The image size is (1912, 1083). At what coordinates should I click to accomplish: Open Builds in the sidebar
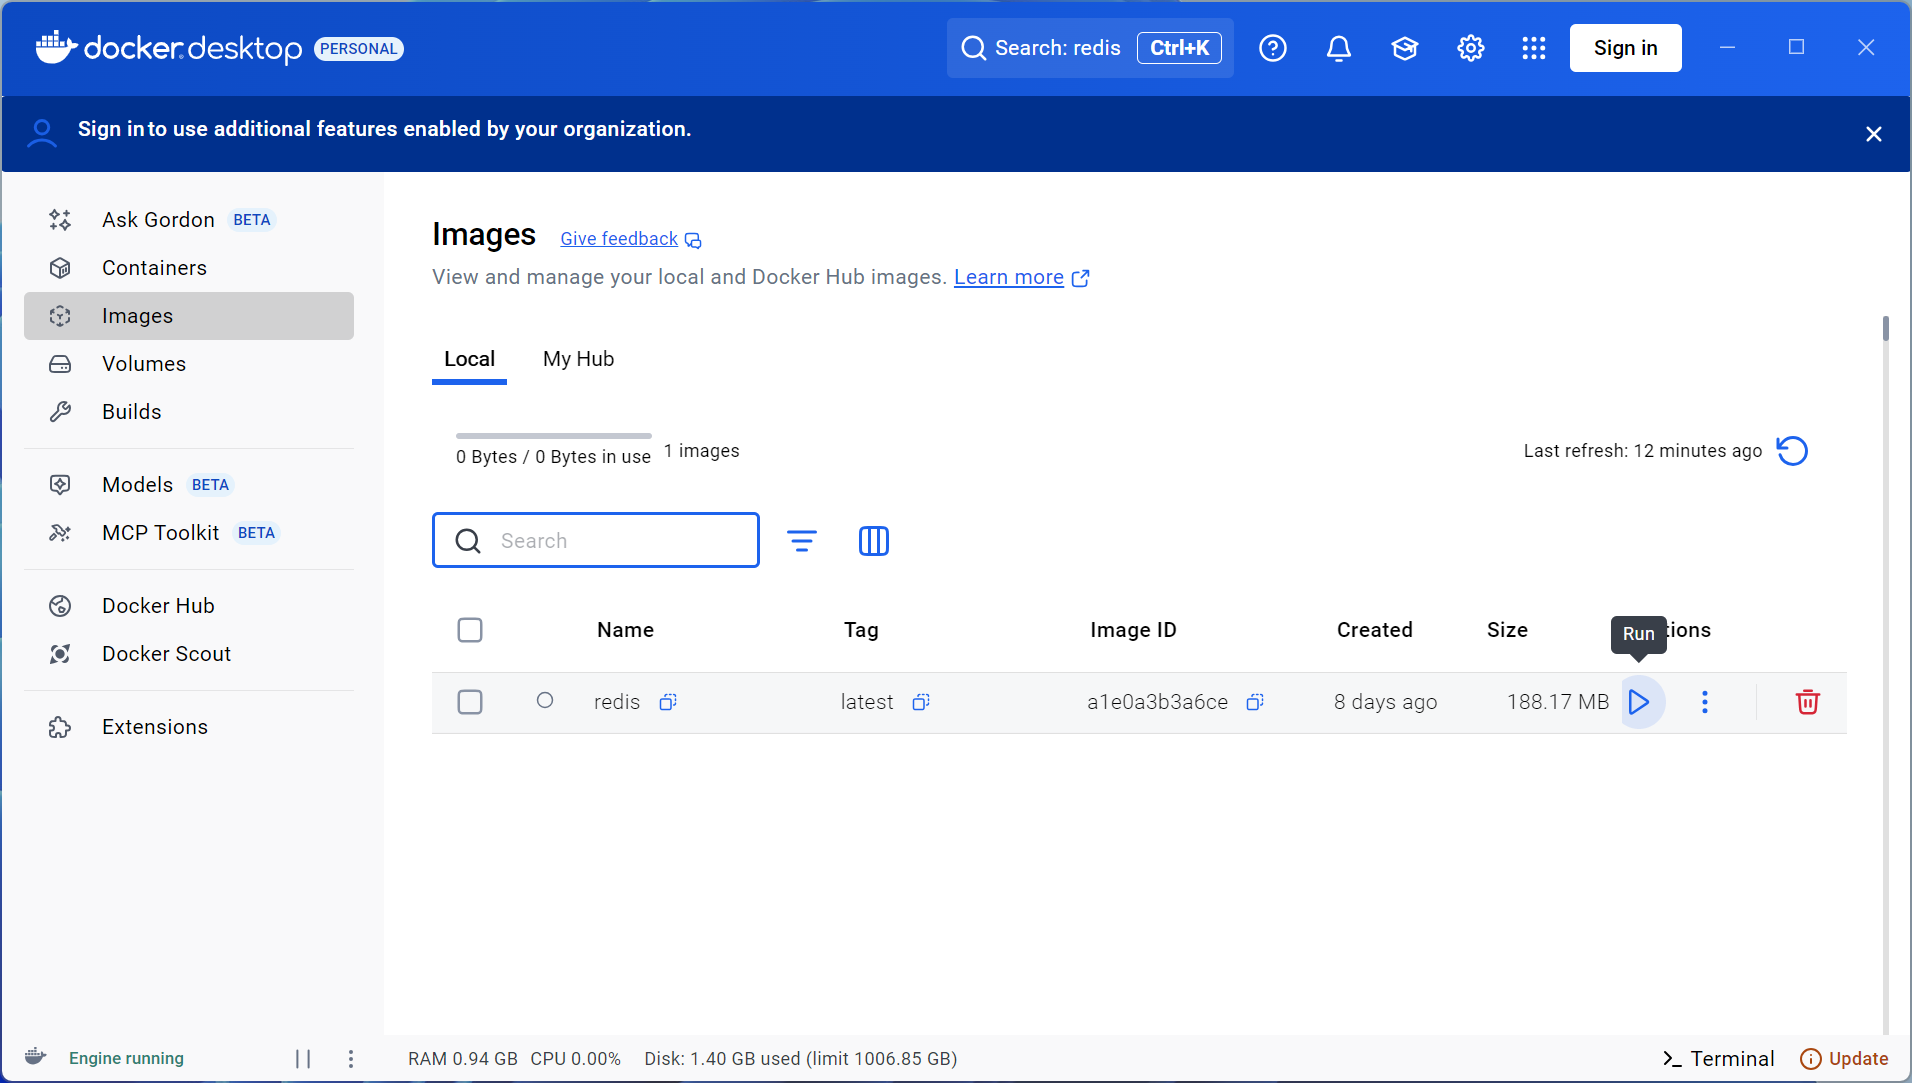tap(189, 412)
